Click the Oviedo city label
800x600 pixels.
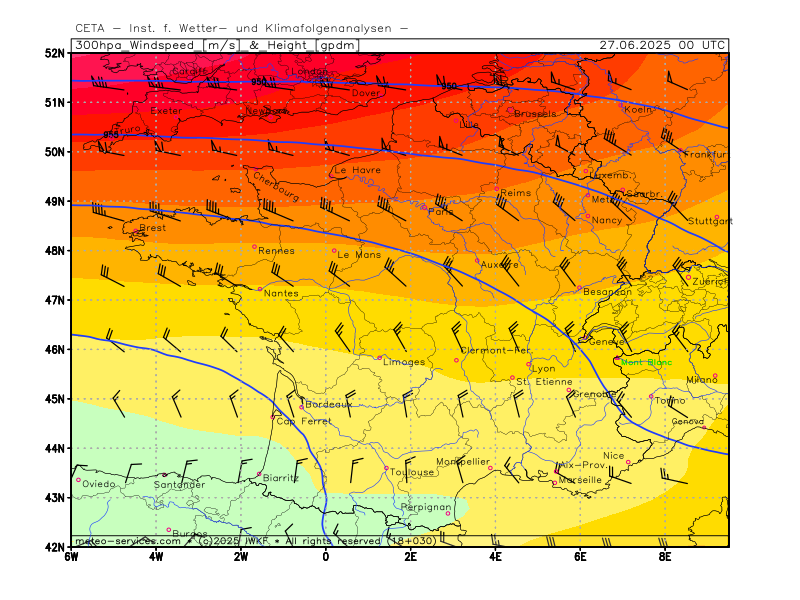coord(98,483)
